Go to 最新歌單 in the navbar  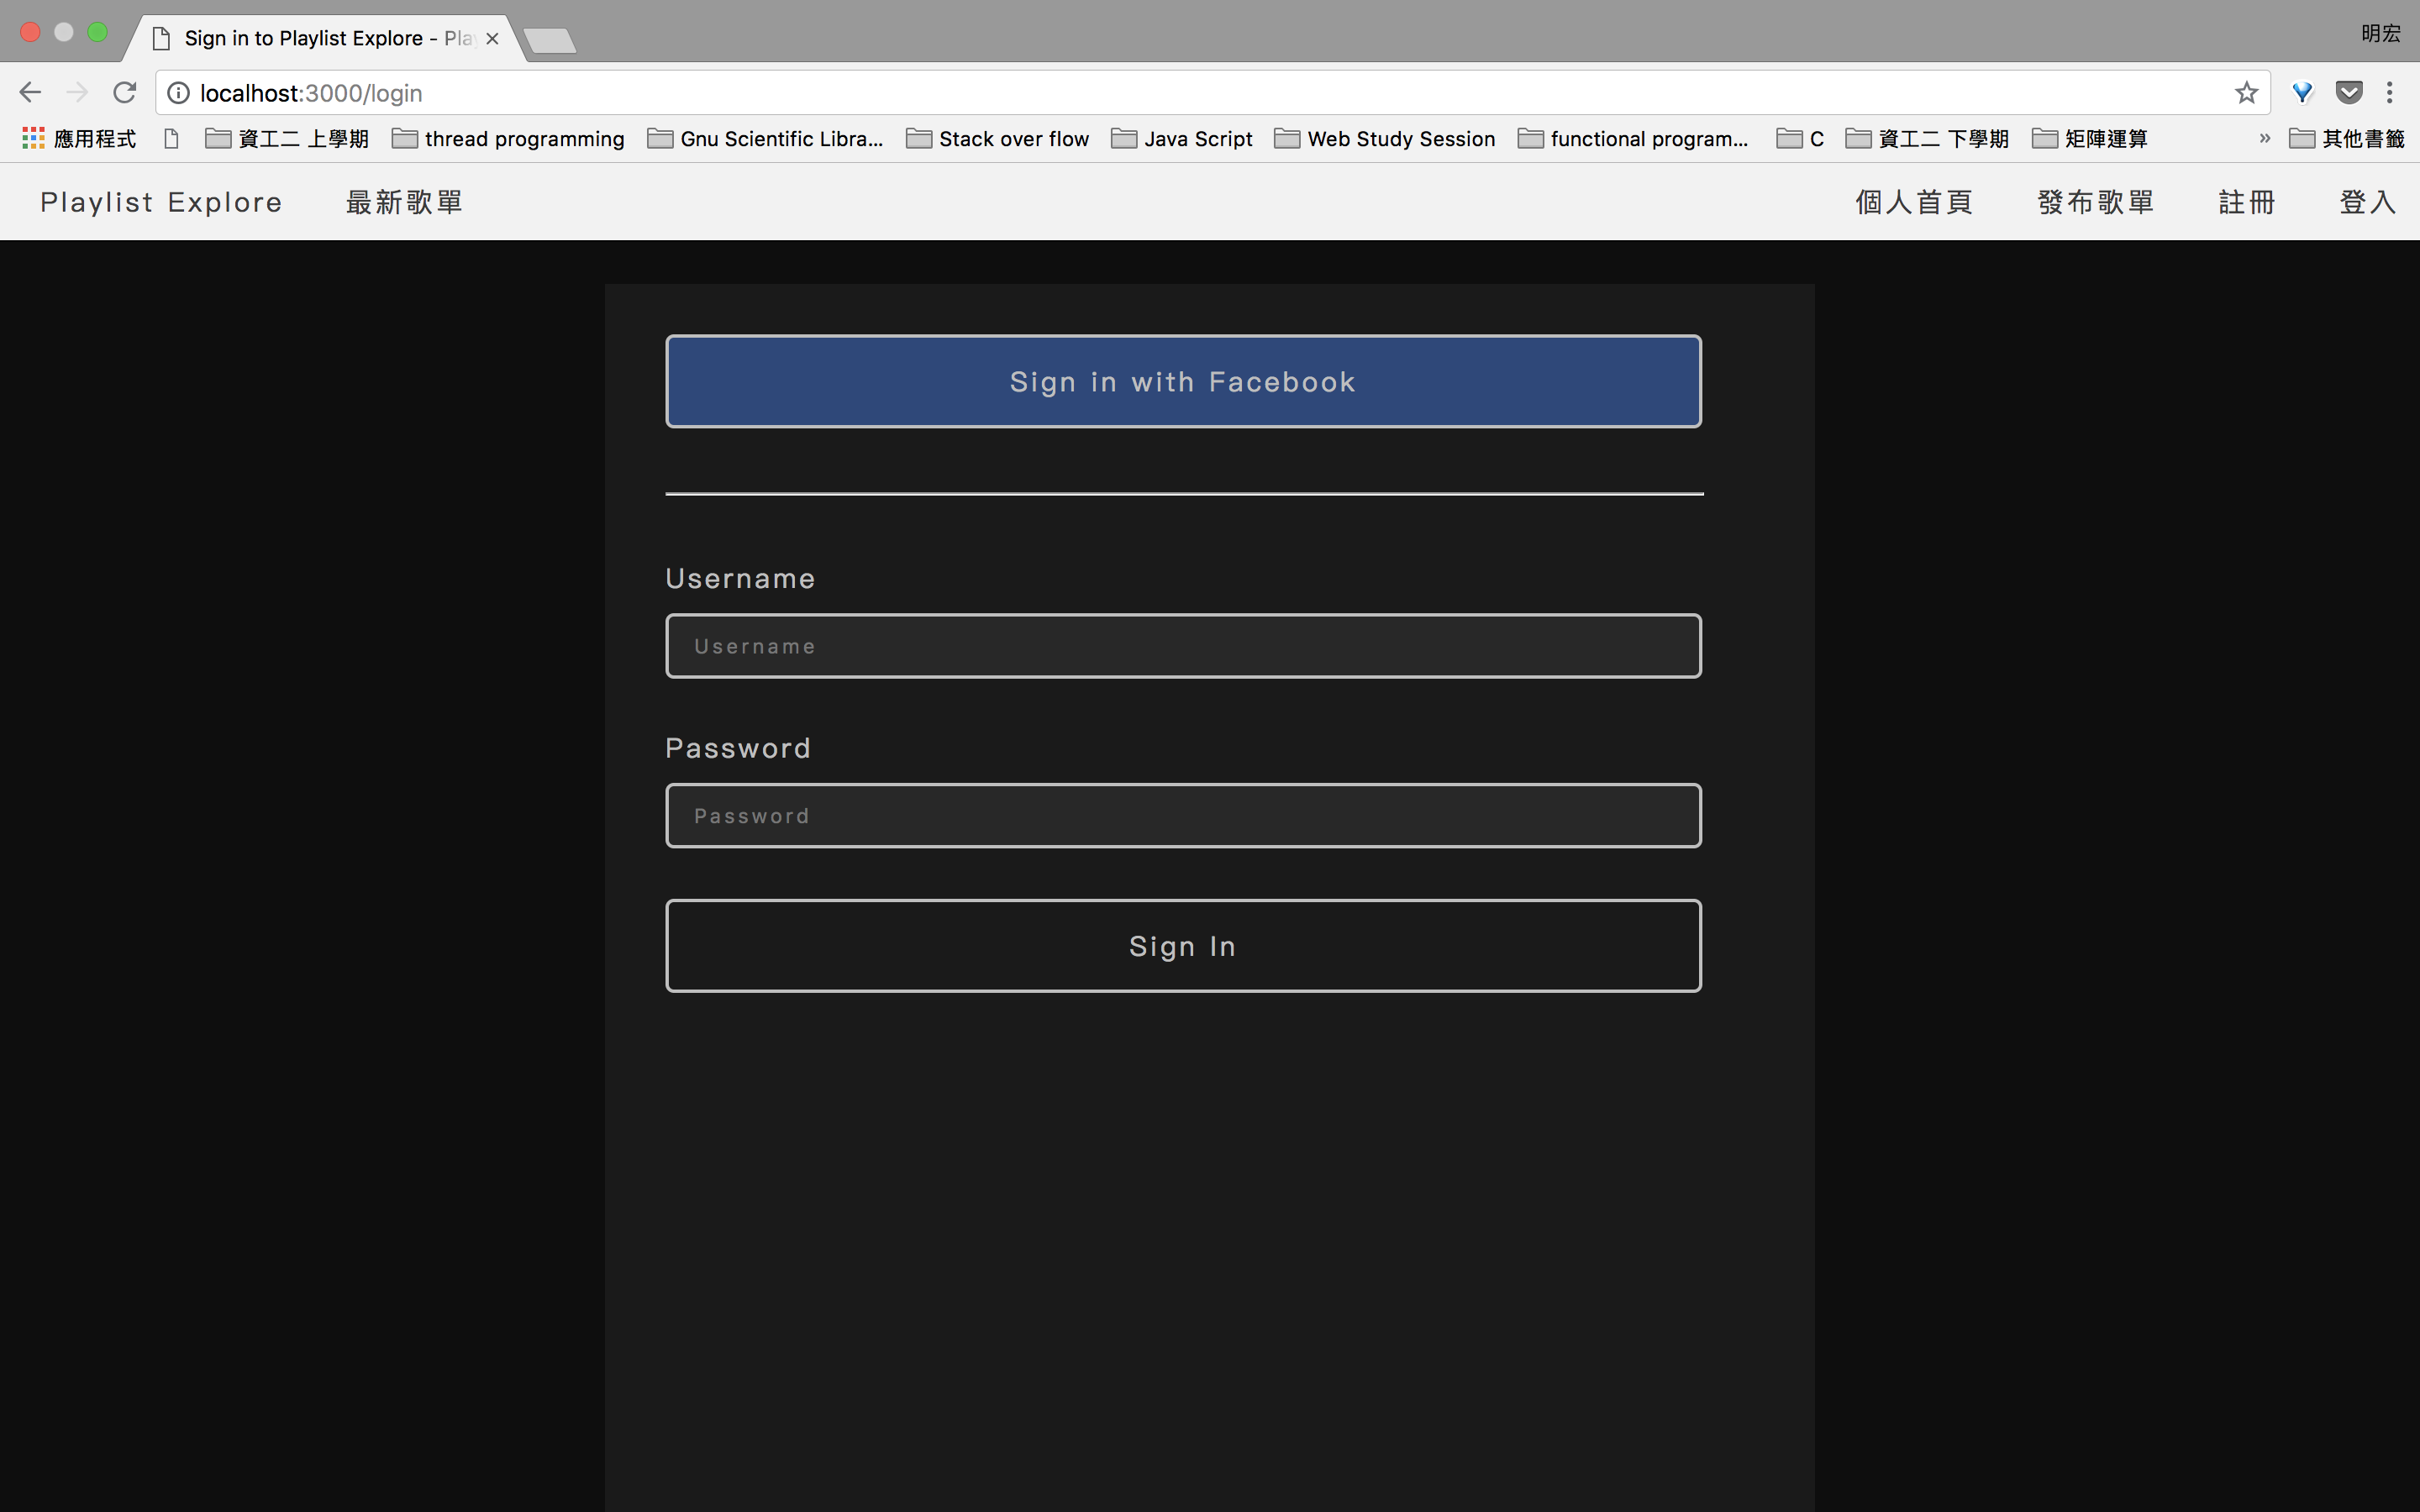point(404,202)
